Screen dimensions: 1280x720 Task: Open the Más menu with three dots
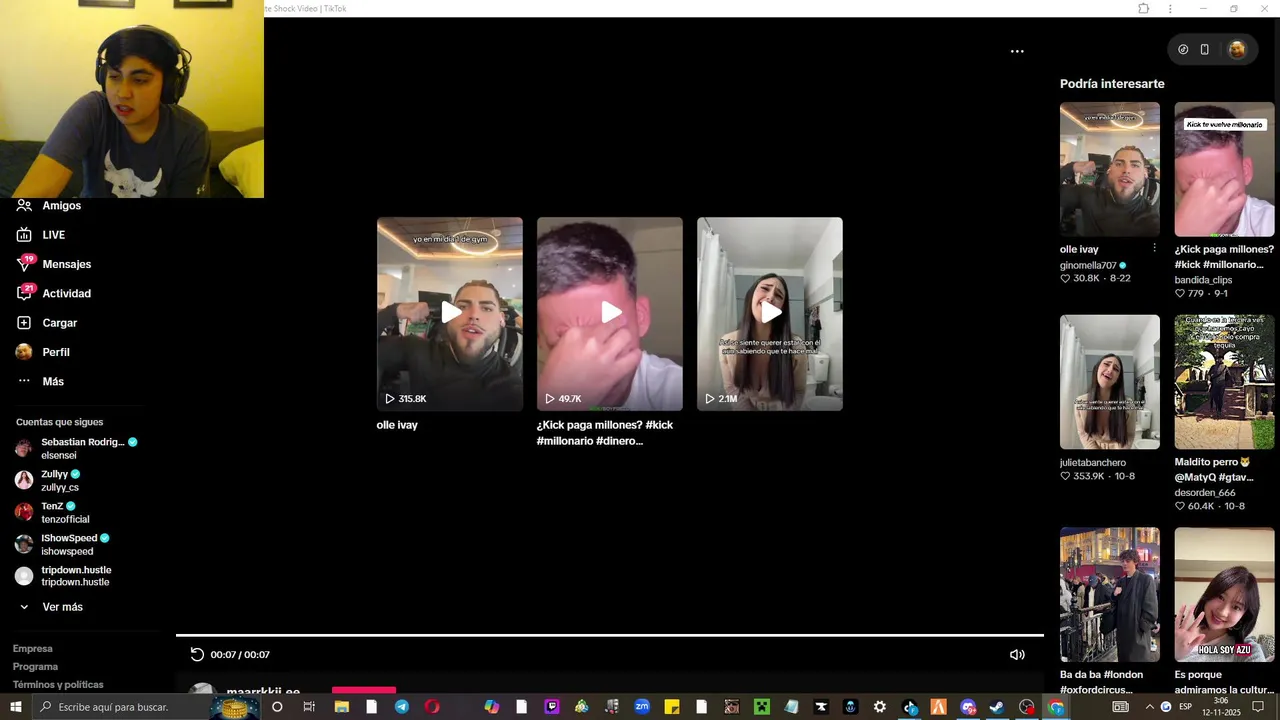pyautogui.click(x=52, y=382)
